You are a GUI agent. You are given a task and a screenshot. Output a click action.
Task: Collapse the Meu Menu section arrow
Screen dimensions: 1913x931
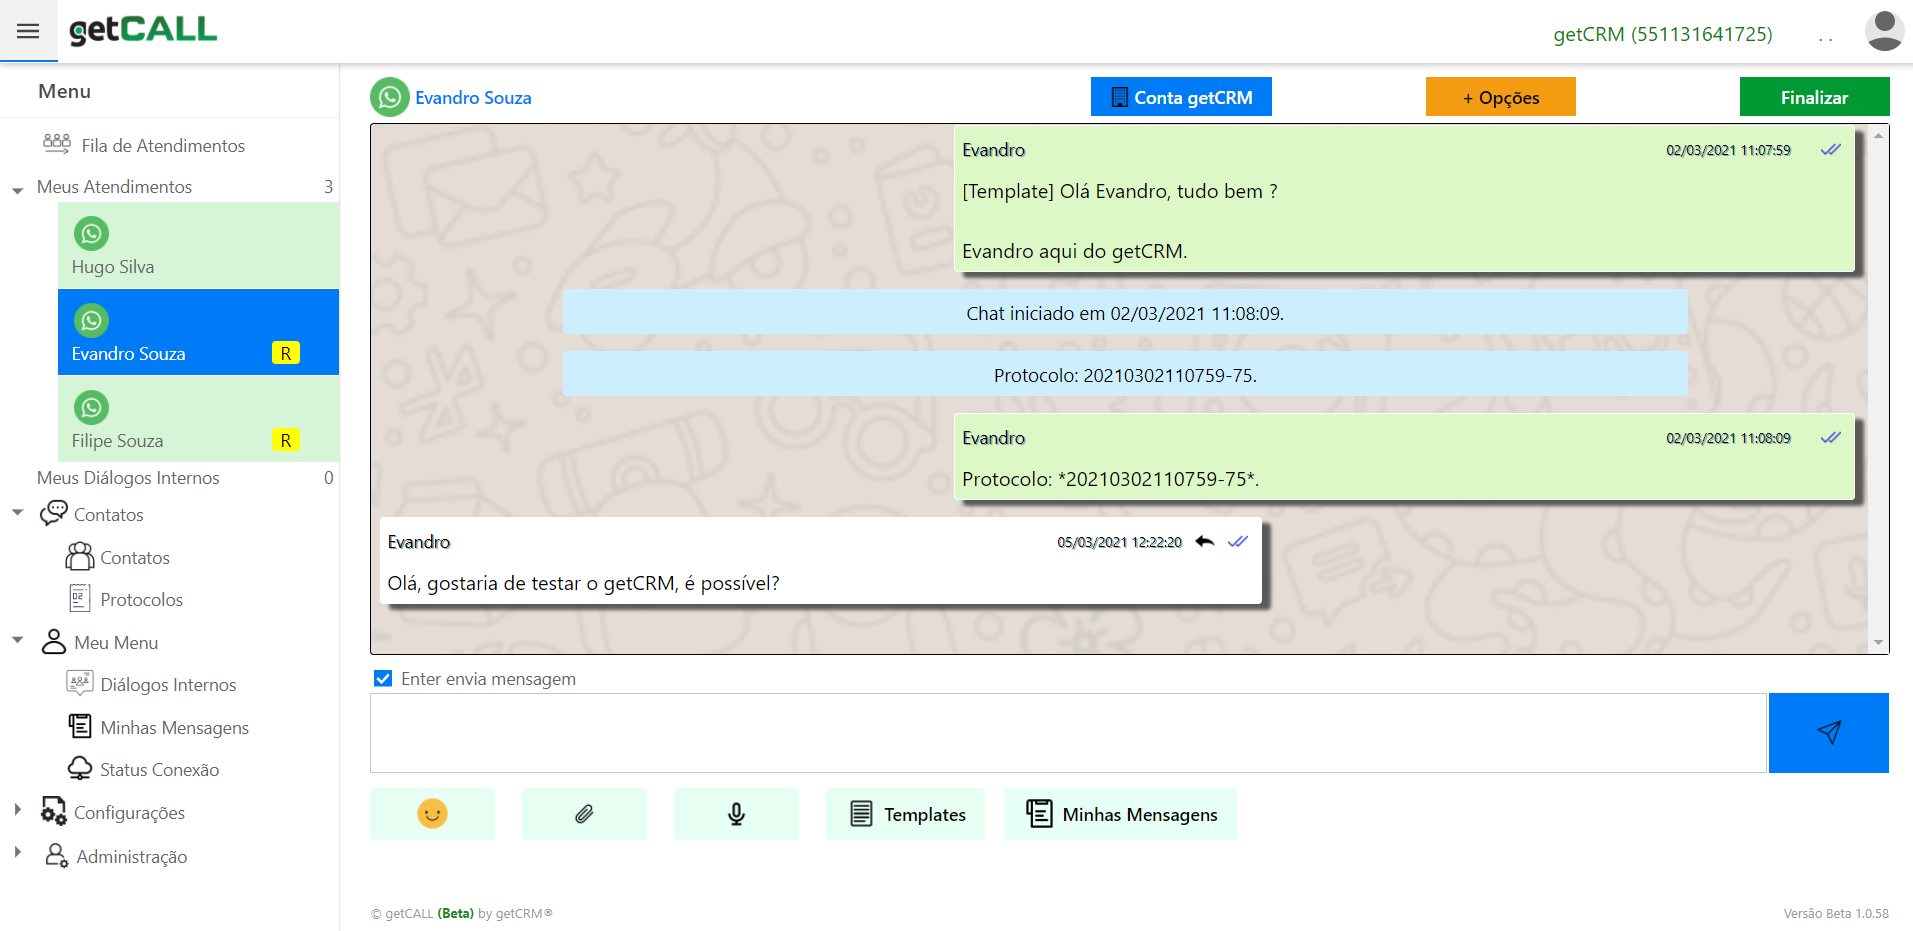[18, 639]
